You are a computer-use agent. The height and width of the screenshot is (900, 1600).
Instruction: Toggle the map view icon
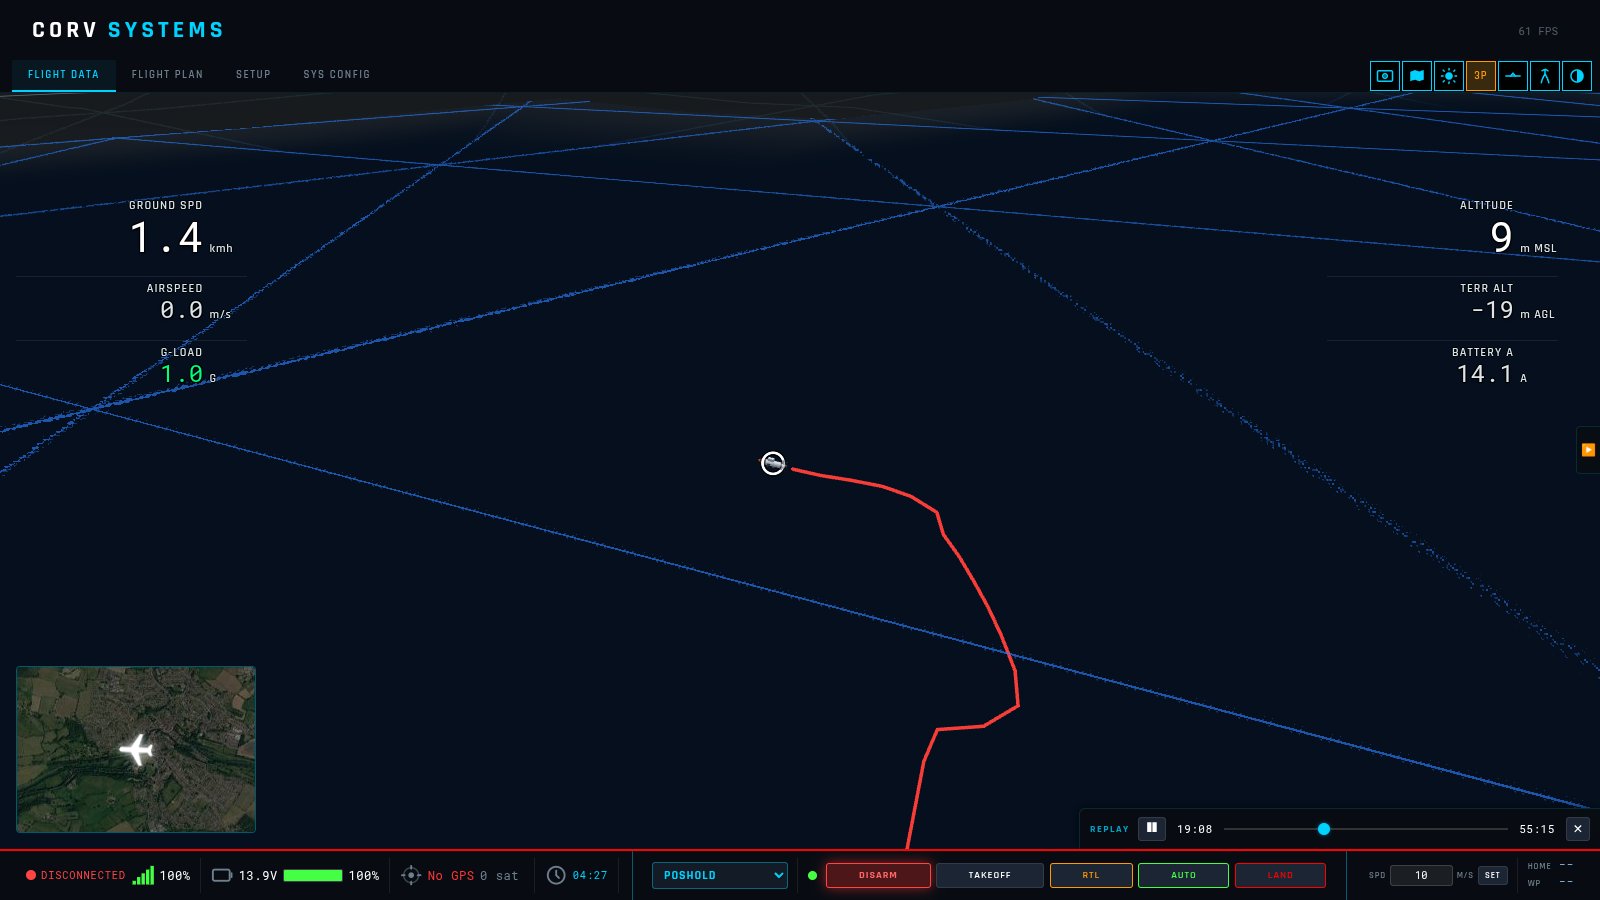pyautogui.click(x=1416, y=75)
